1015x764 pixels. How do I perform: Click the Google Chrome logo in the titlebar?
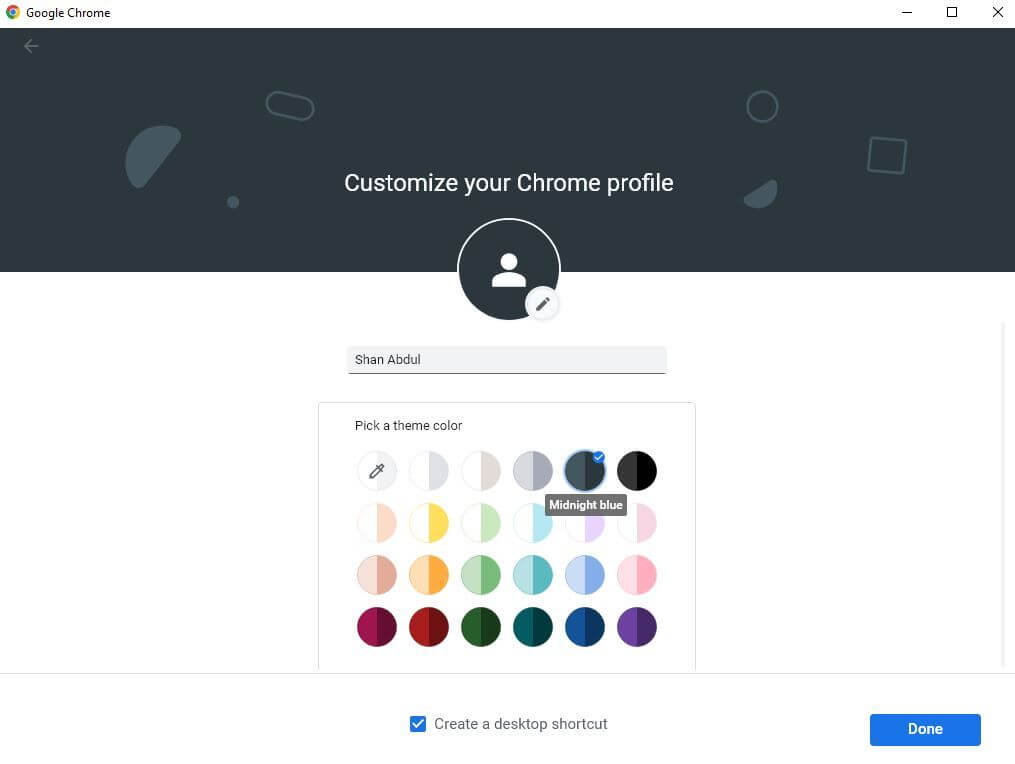click(14, 12)
